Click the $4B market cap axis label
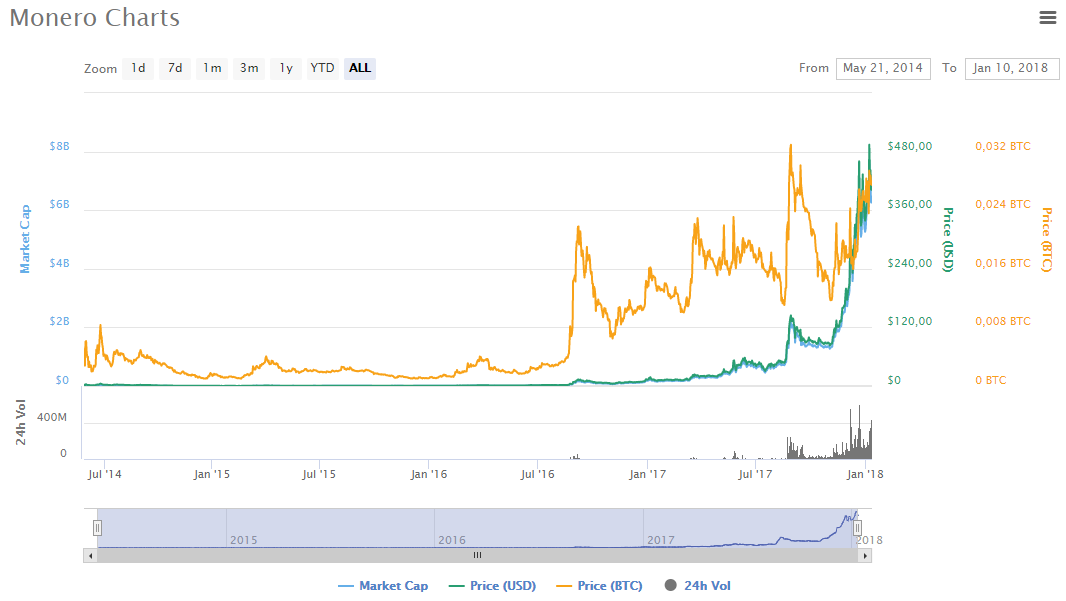 [x=59, y=263]
